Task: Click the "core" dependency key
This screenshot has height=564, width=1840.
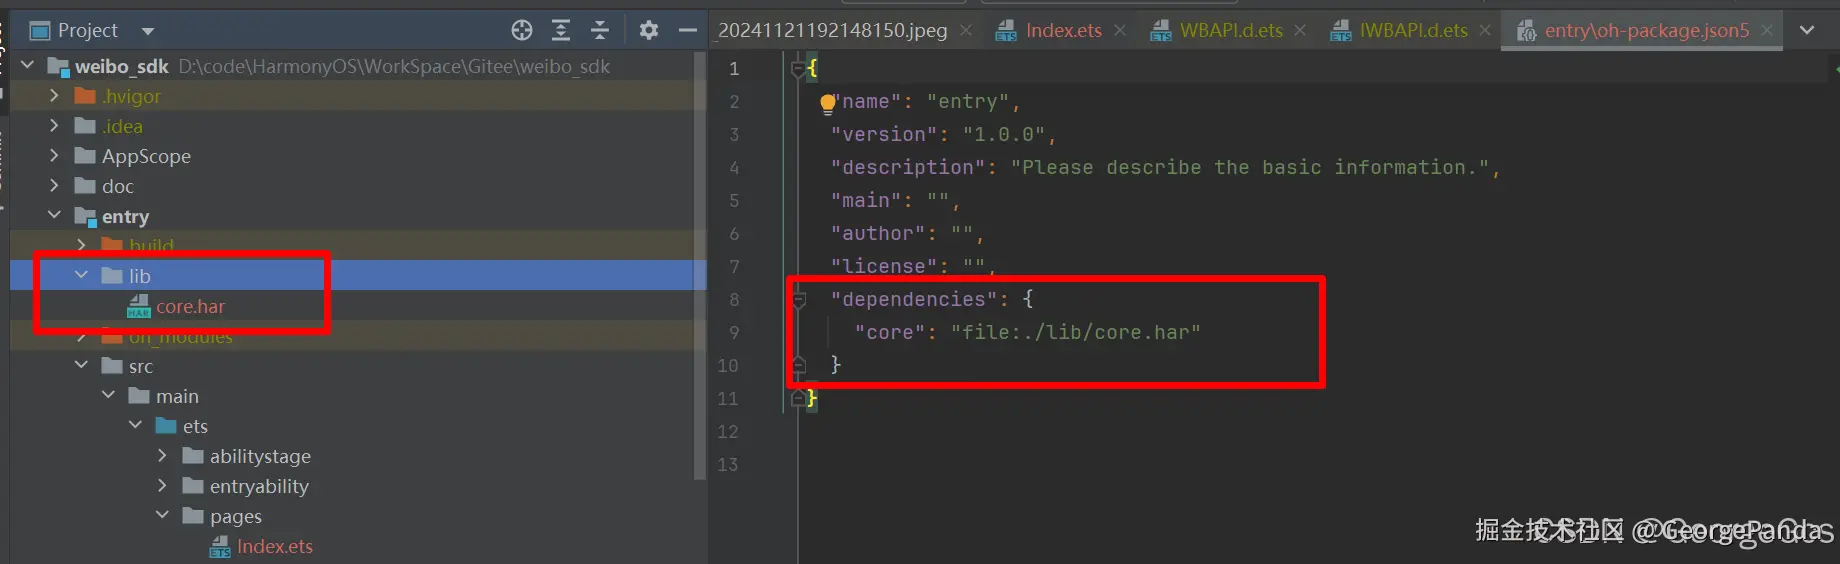Action: point(890,332)
